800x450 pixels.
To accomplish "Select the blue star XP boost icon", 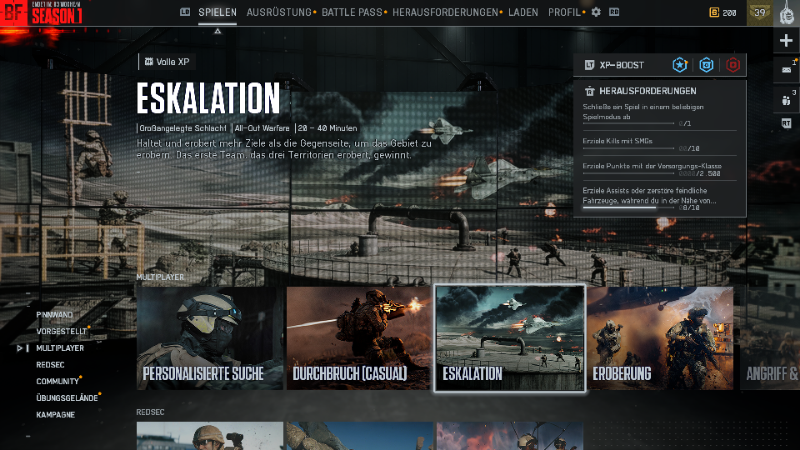I will click(x=680, y=65).
